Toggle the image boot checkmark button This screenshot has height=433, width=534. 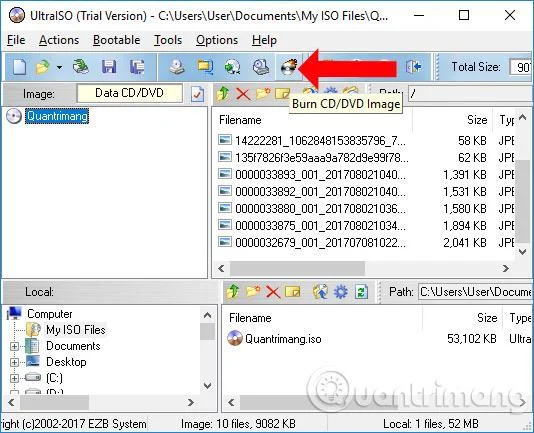(197, 94)
